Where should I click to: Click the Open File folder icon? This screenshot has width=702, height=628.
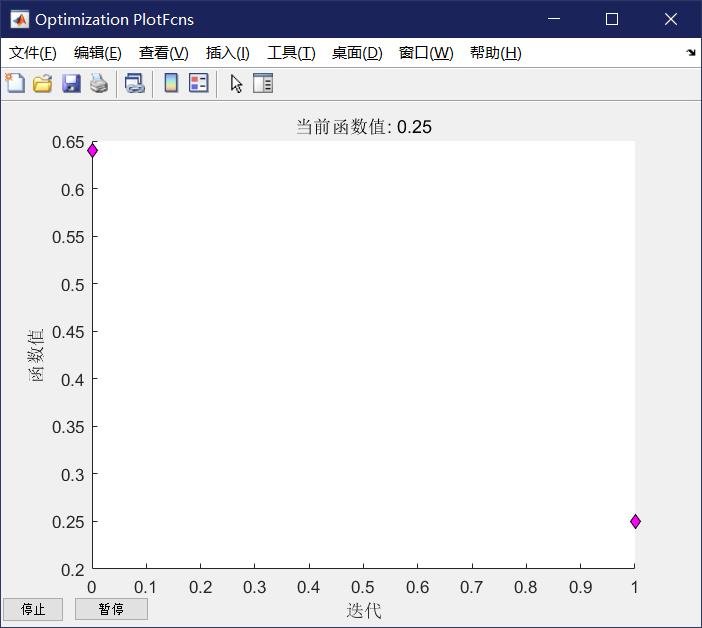pos(42,84)
